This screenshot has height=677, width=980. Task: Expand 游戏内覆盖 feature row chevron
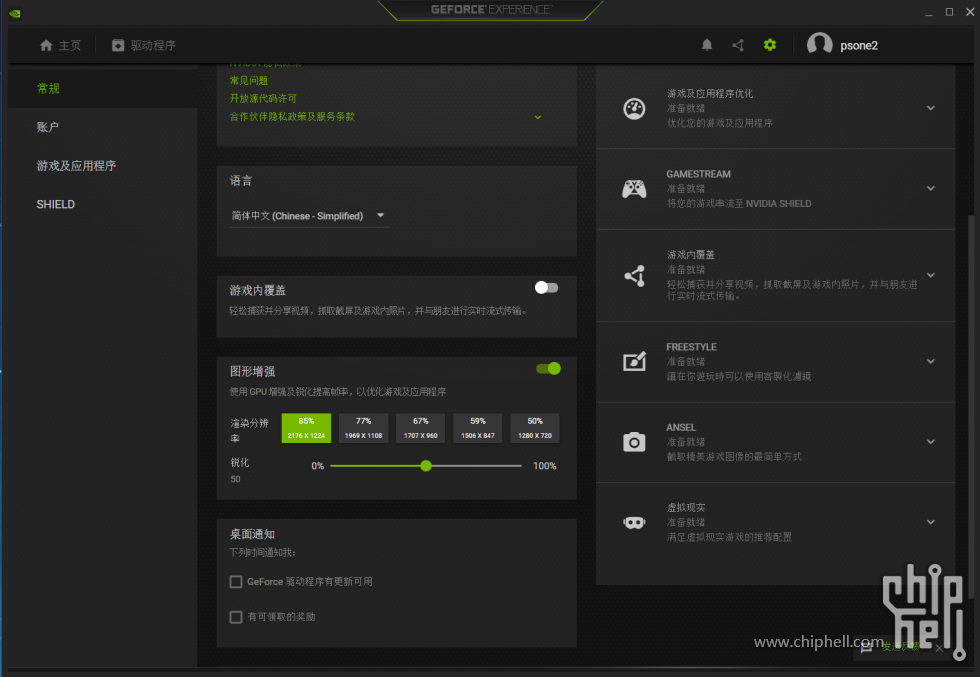pos(931,275)
